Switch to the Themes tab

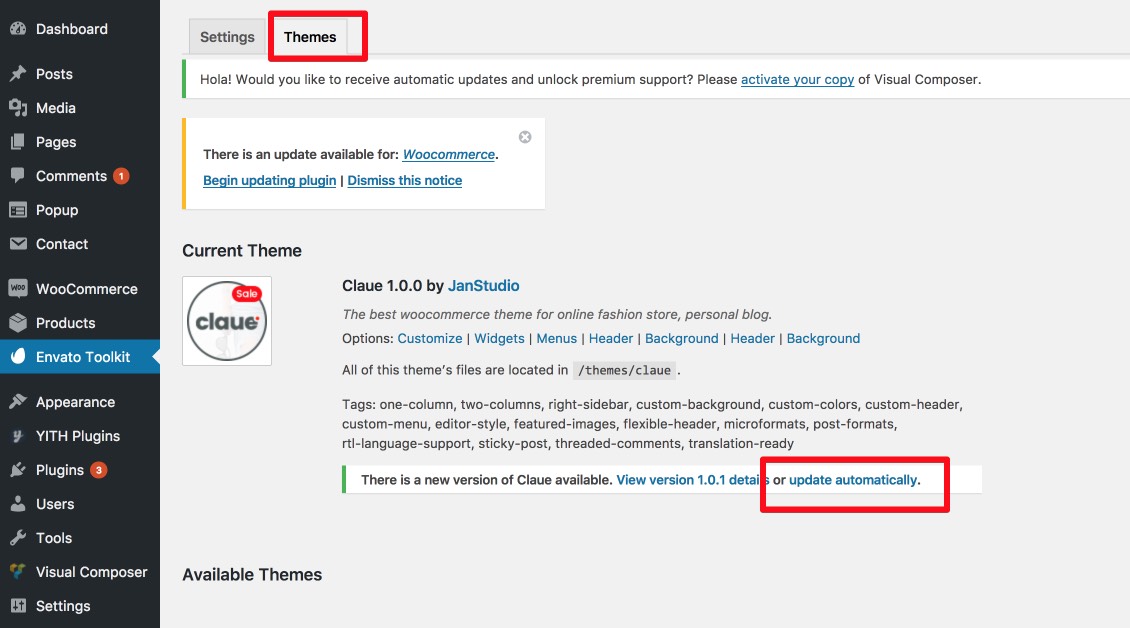coord(310,37)
